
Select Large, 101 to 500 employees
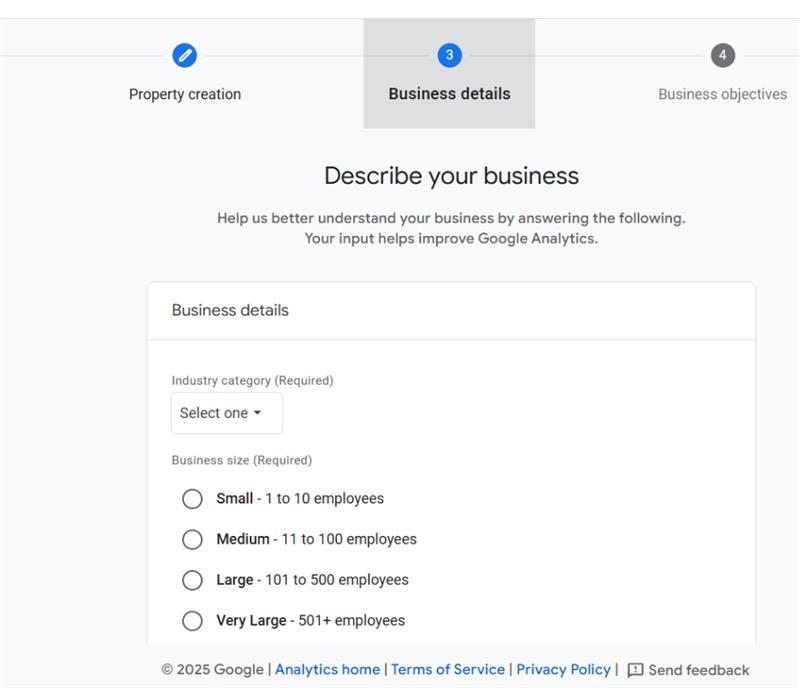192,580
